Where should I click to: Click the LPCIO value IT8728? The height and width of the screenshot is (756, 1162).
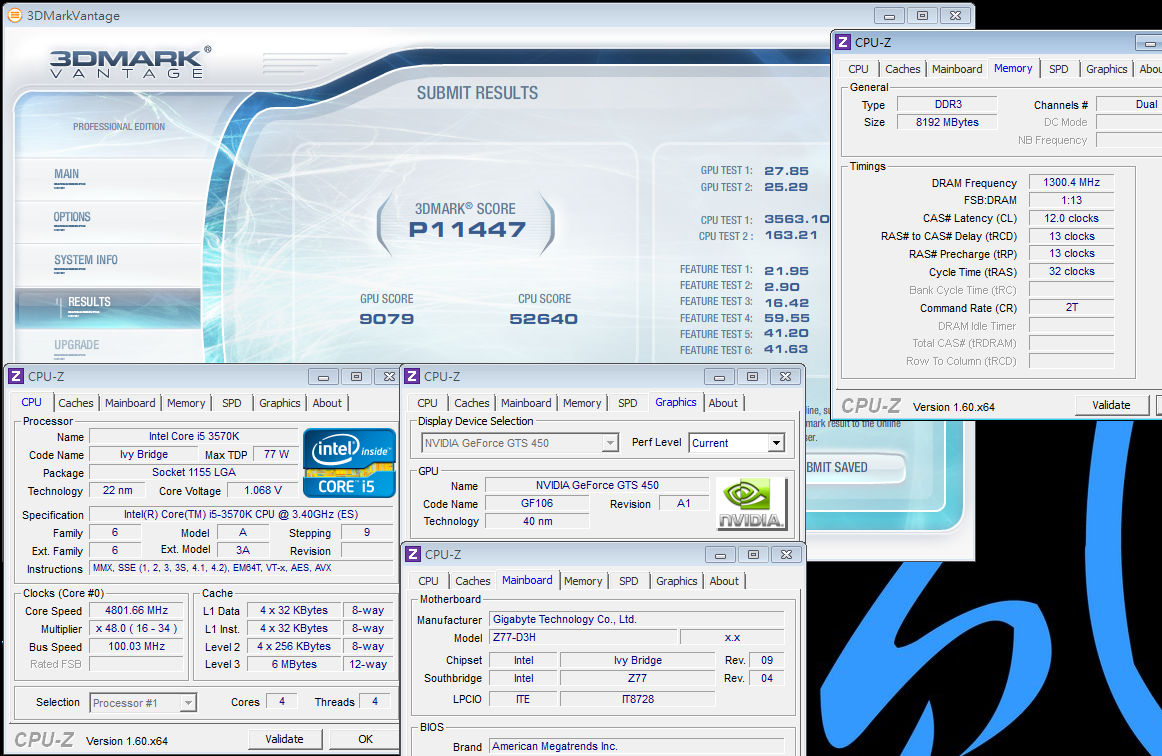[637, 699]
